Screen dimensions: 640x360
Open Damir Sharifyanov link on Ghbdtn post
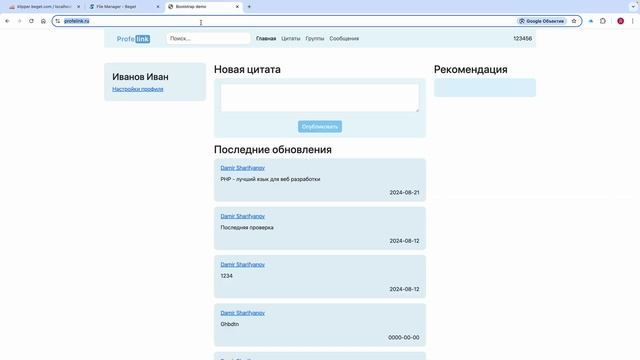click(x=242, y=313)
